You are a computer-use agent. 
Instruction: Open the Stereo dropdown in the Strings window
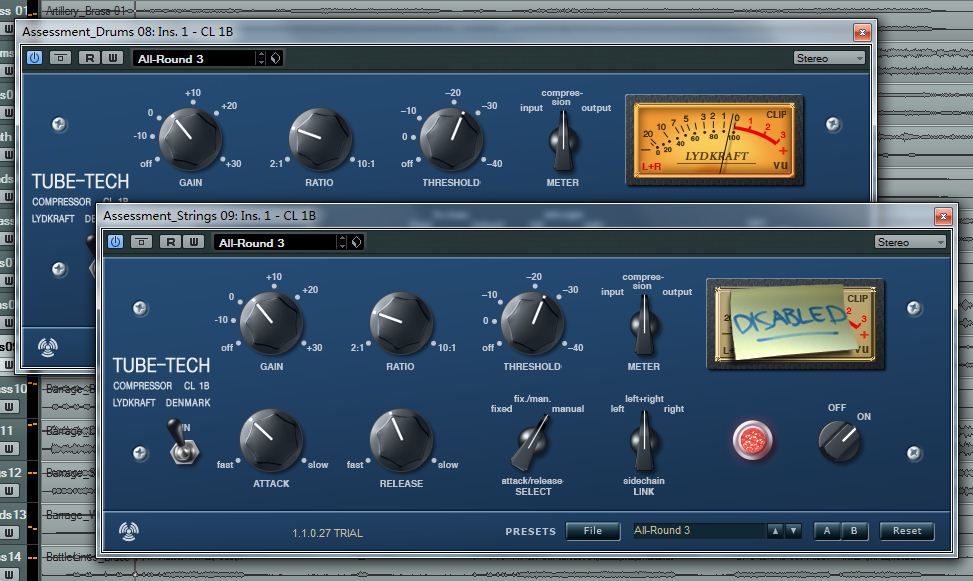910,242
